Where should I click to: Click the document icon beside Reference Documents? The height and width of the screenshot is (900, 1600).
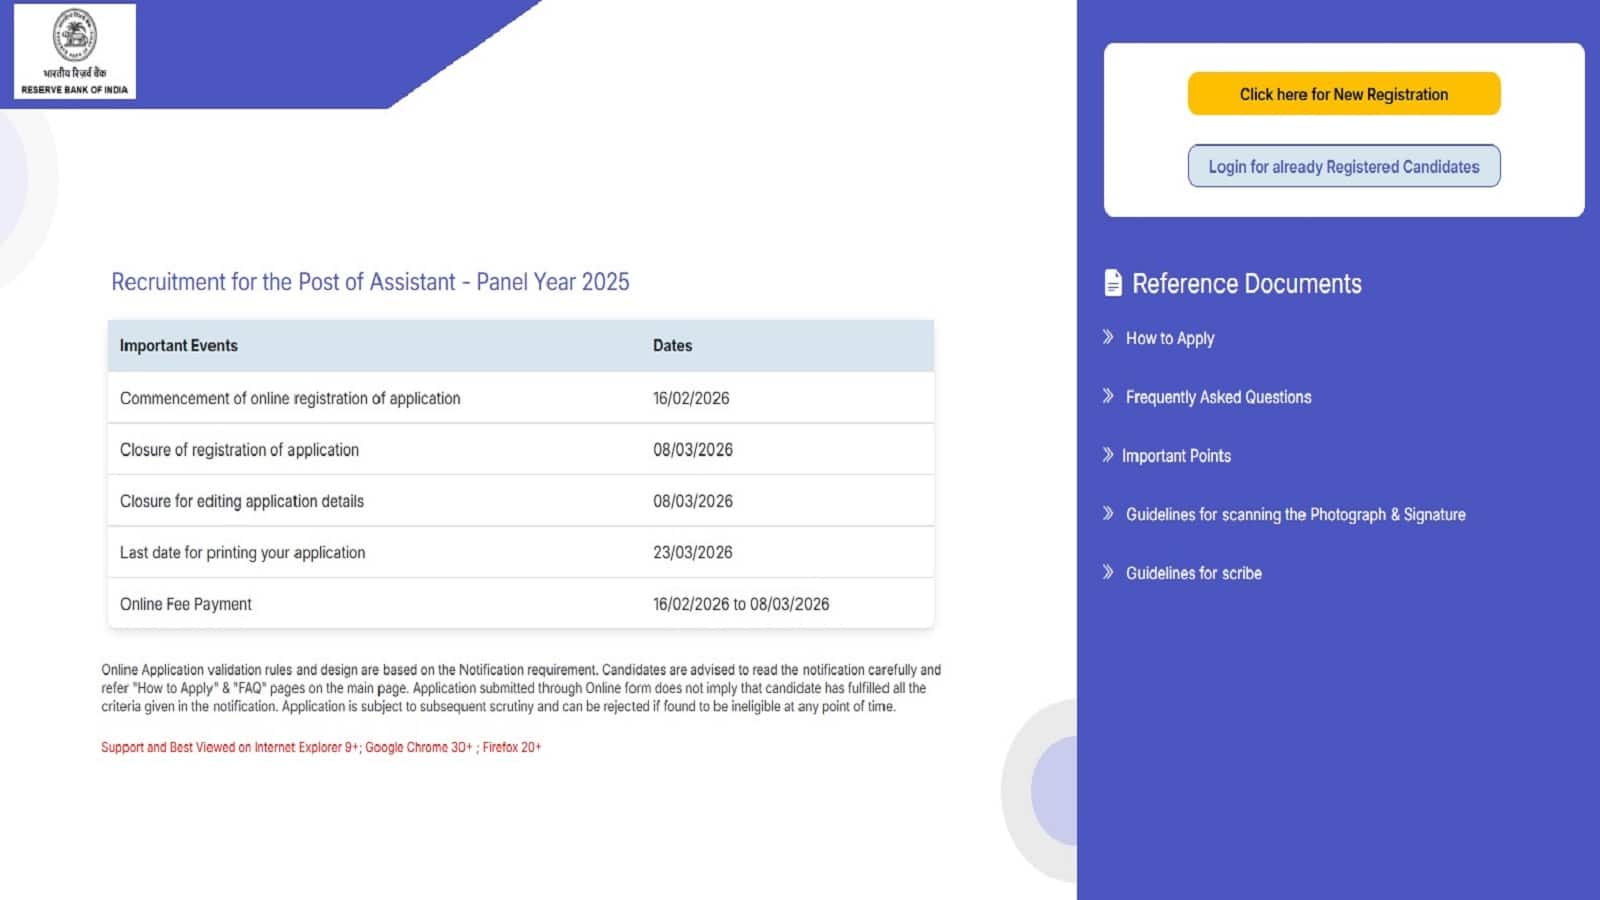(x=1112, y=283)
